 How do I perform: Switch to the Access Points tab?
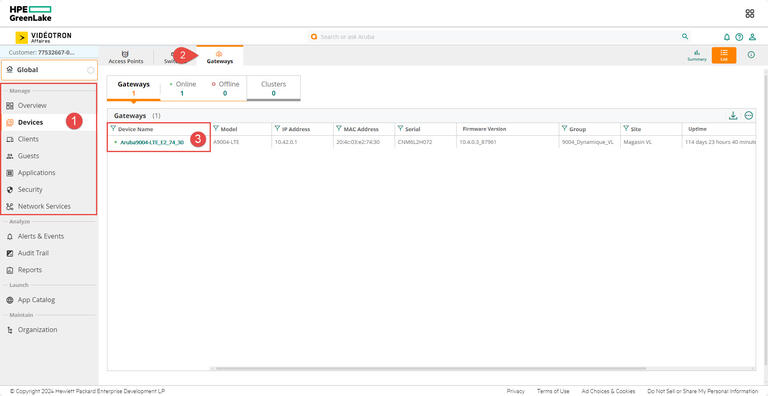[x=126, y=57]
